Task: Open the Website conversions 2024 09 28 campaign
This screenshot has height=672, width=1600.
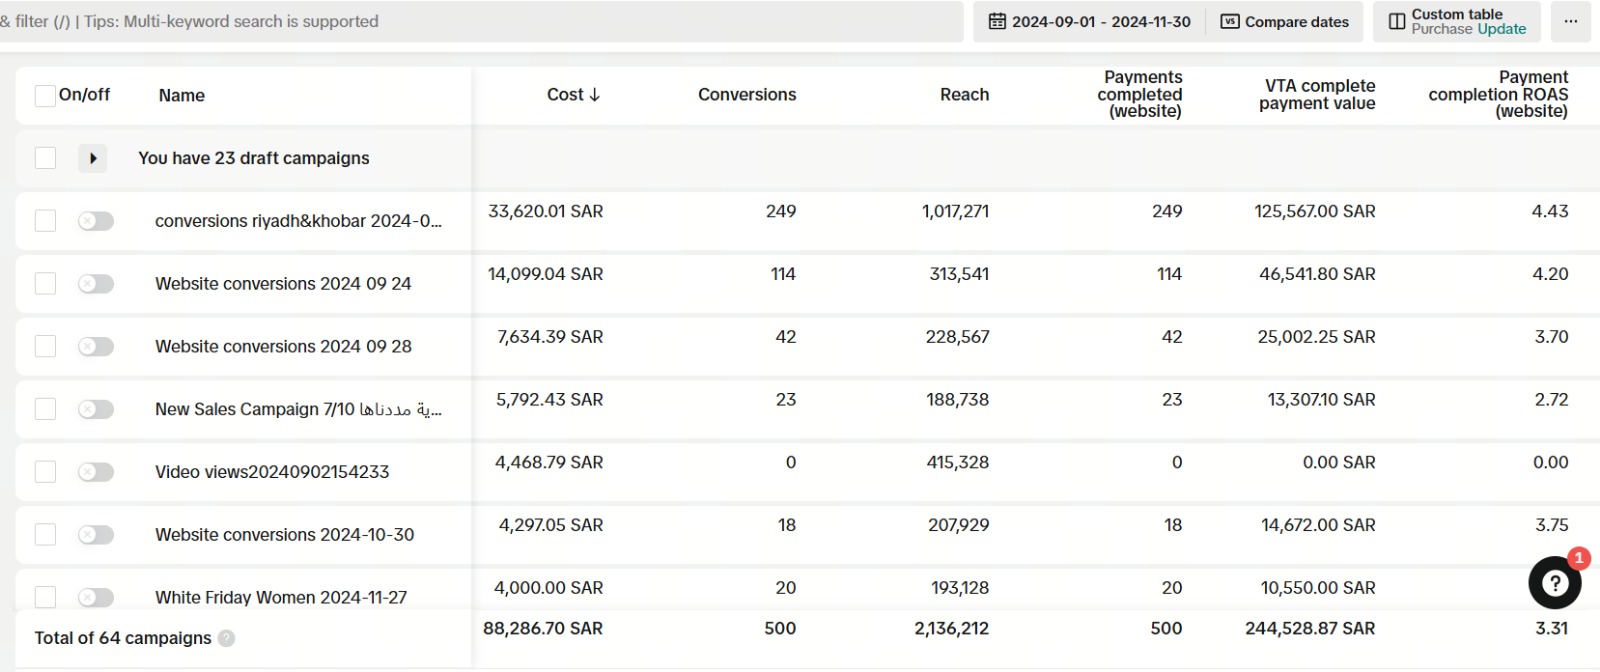Action: coord(283,347)
